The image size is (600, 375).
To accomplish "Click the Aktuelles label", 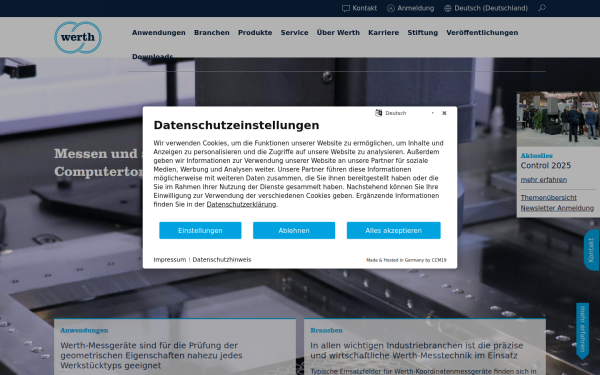I will pyautogui.click(x=536, y=156).
